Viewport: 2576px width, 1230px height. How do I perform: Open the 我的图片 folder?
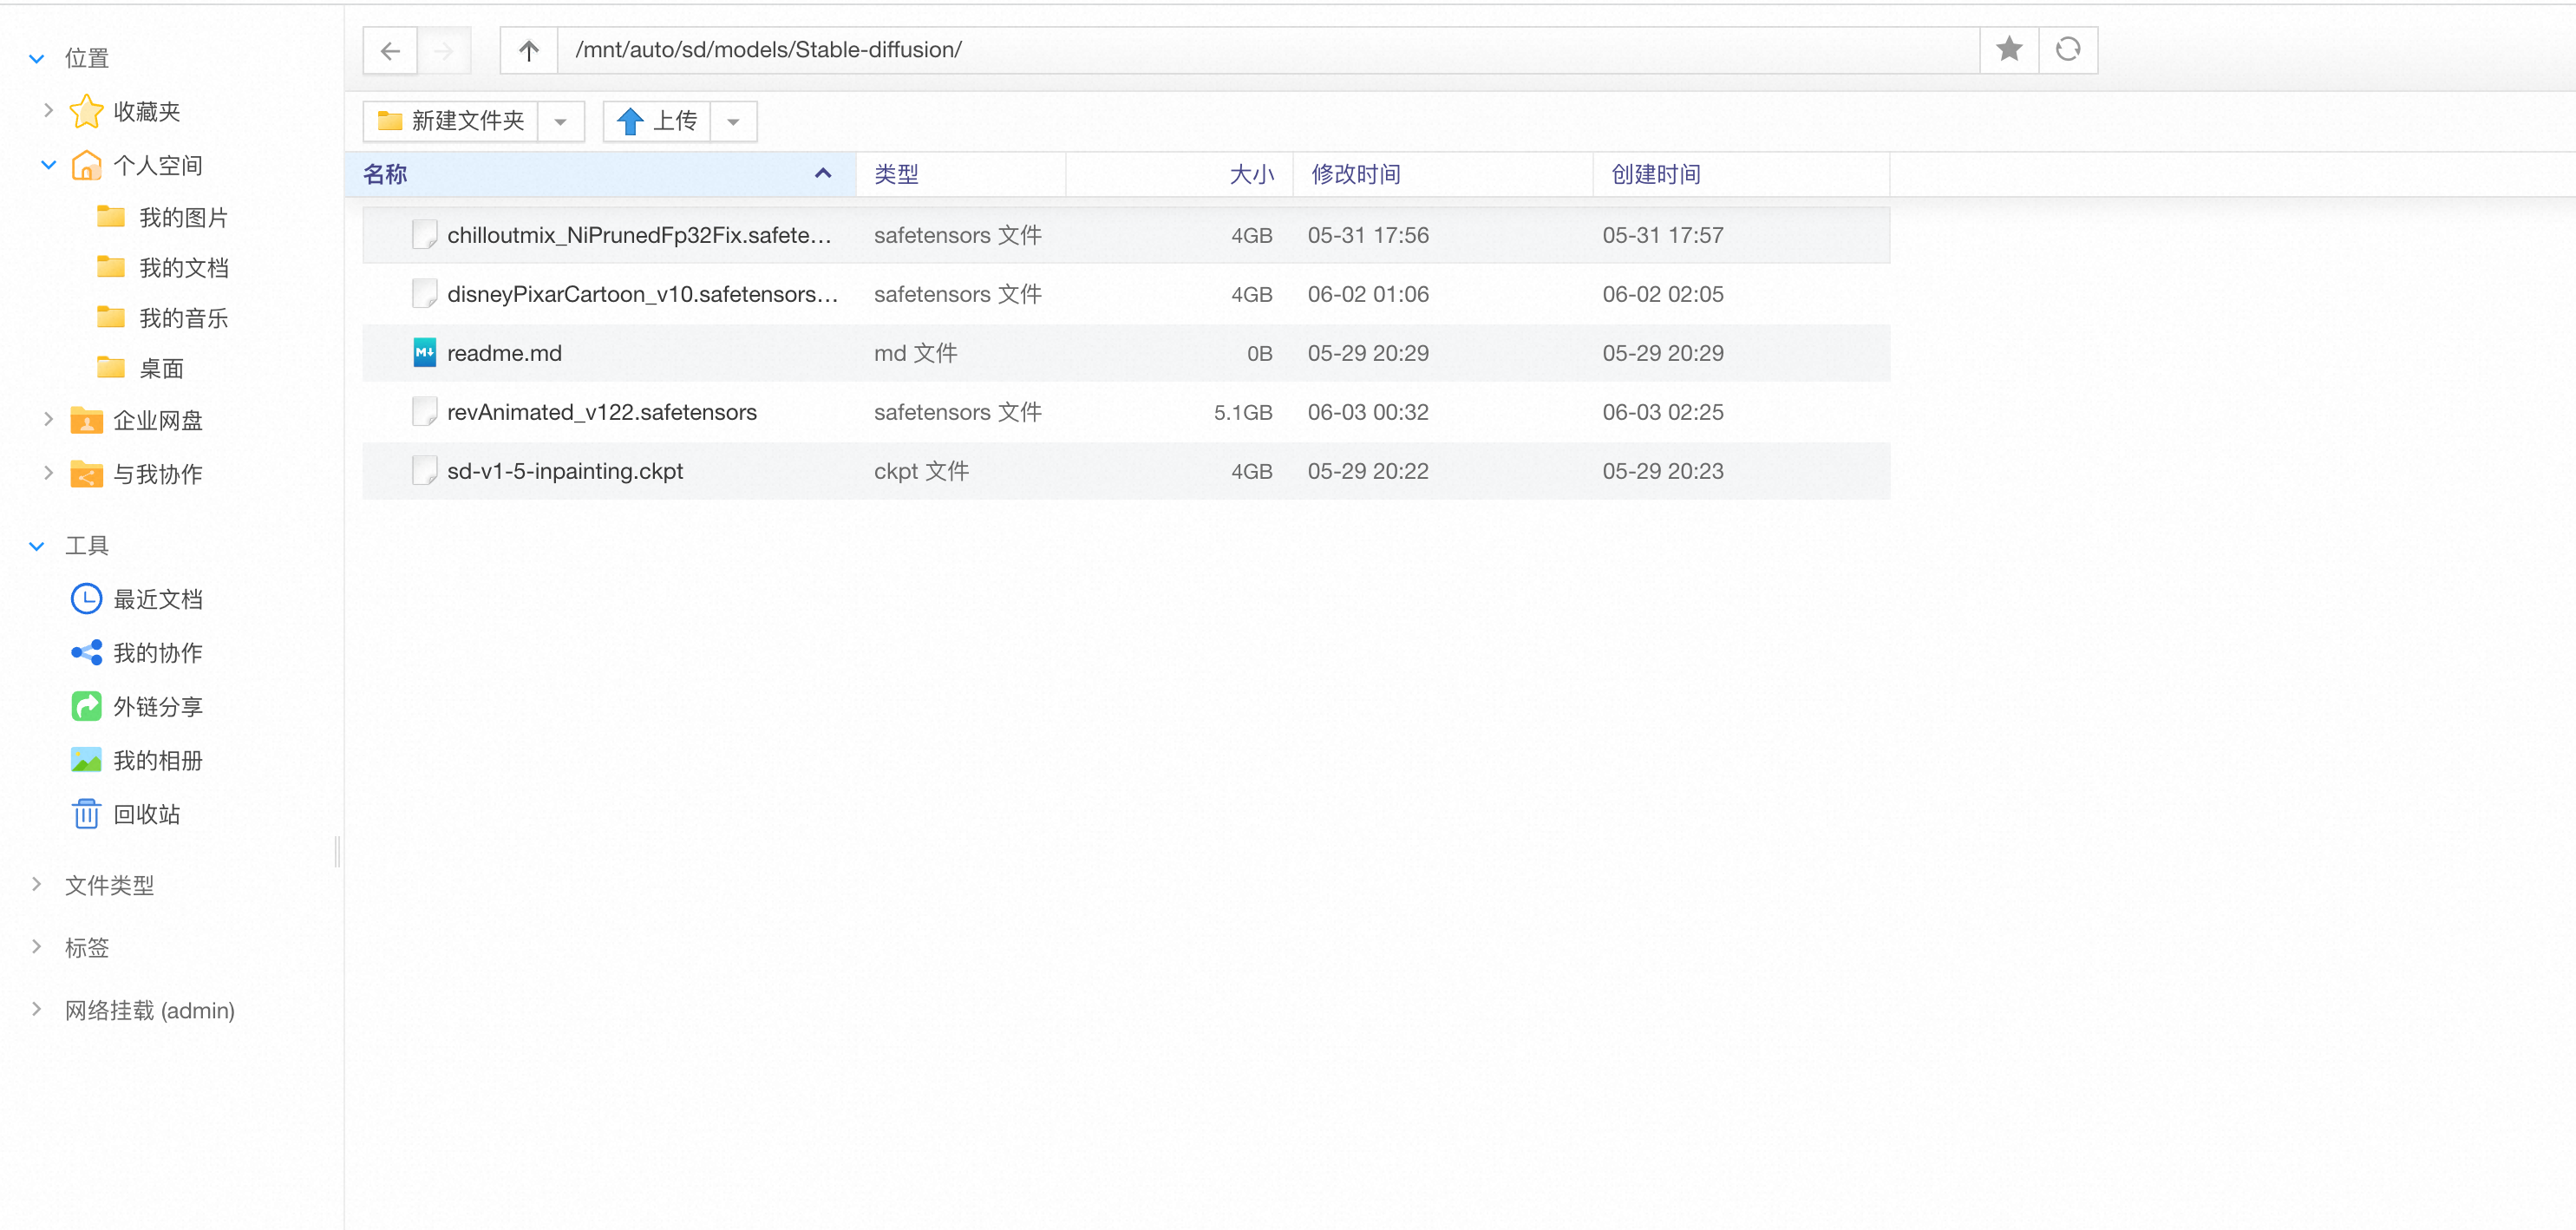tap(183, 218)
